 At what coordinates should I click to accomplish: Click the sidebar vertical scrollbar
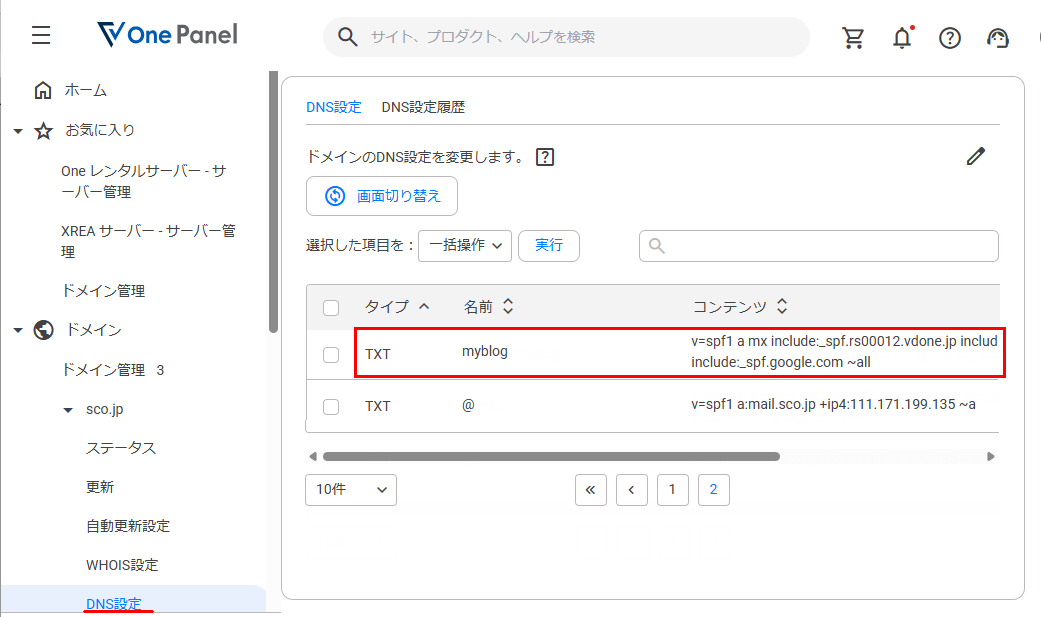(273, 202)
